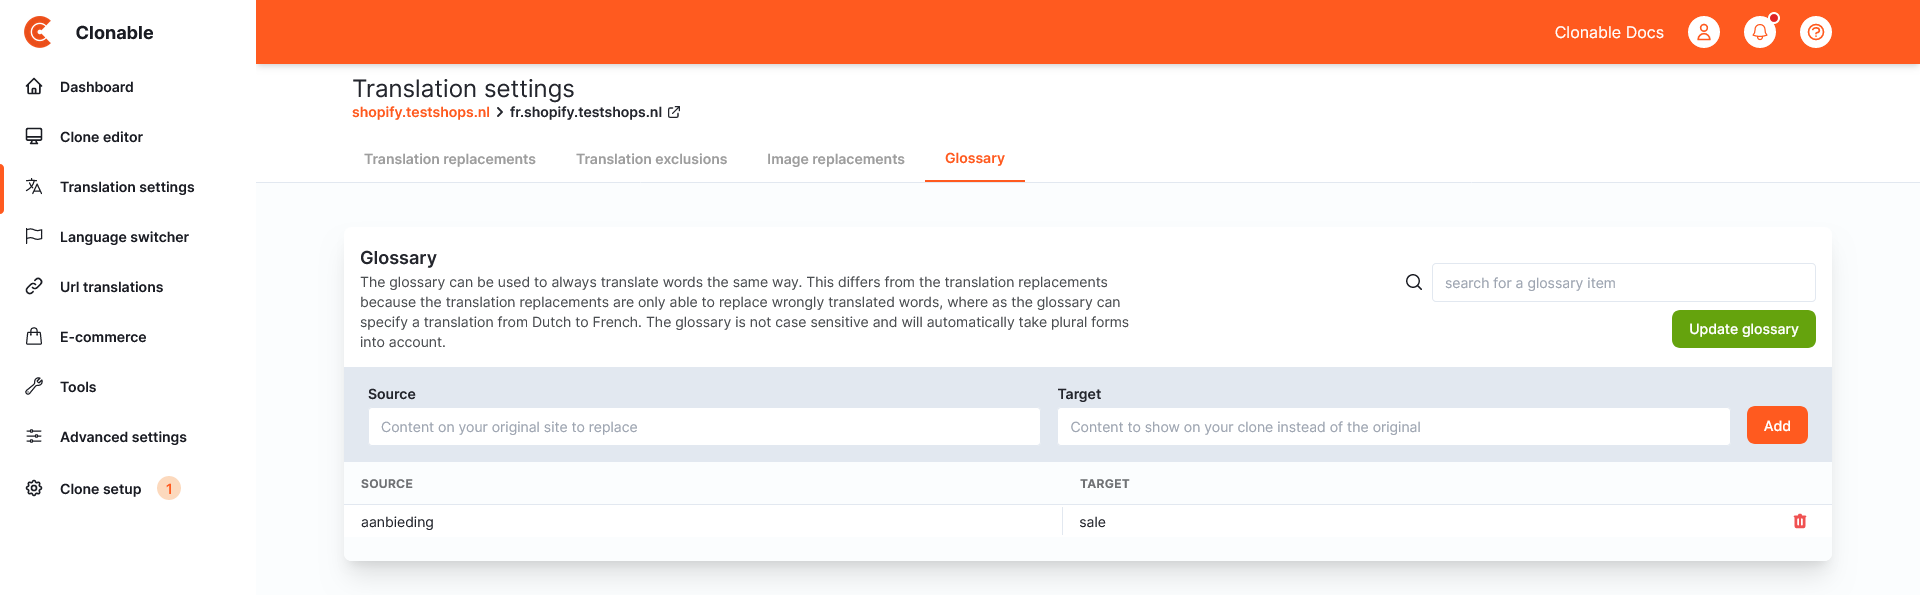Focus the Source content input field
1920x595 pixels.
[x=704, y=427]
